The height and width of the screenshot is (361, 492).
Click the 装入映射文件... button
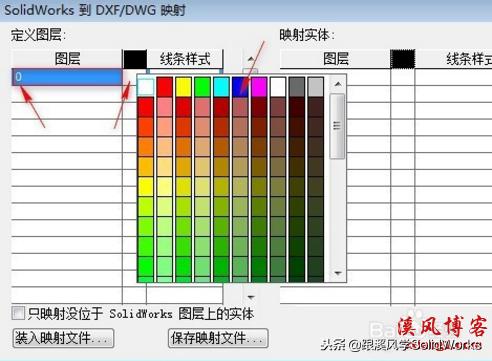[63, 338]
